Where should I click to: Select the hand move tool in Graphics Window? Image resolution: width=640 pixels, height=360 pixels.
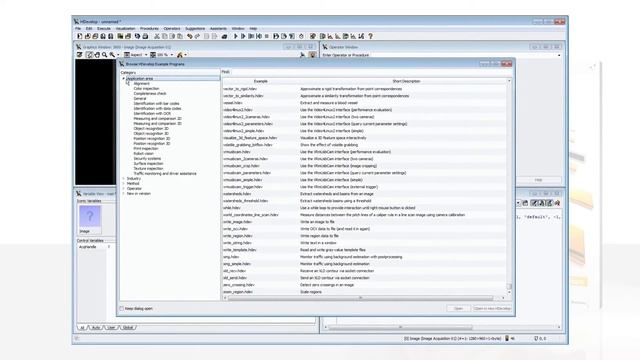97,55
